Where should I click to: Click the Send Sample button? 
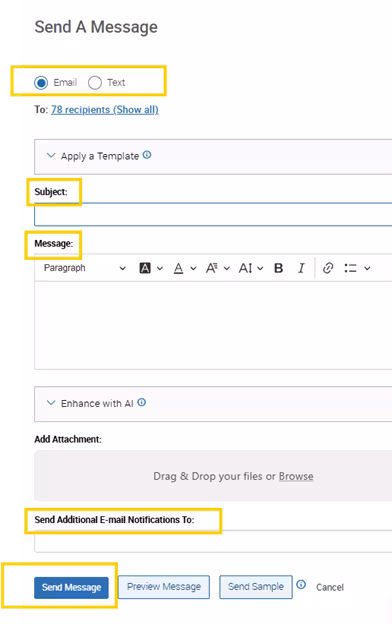coord(256,587)
